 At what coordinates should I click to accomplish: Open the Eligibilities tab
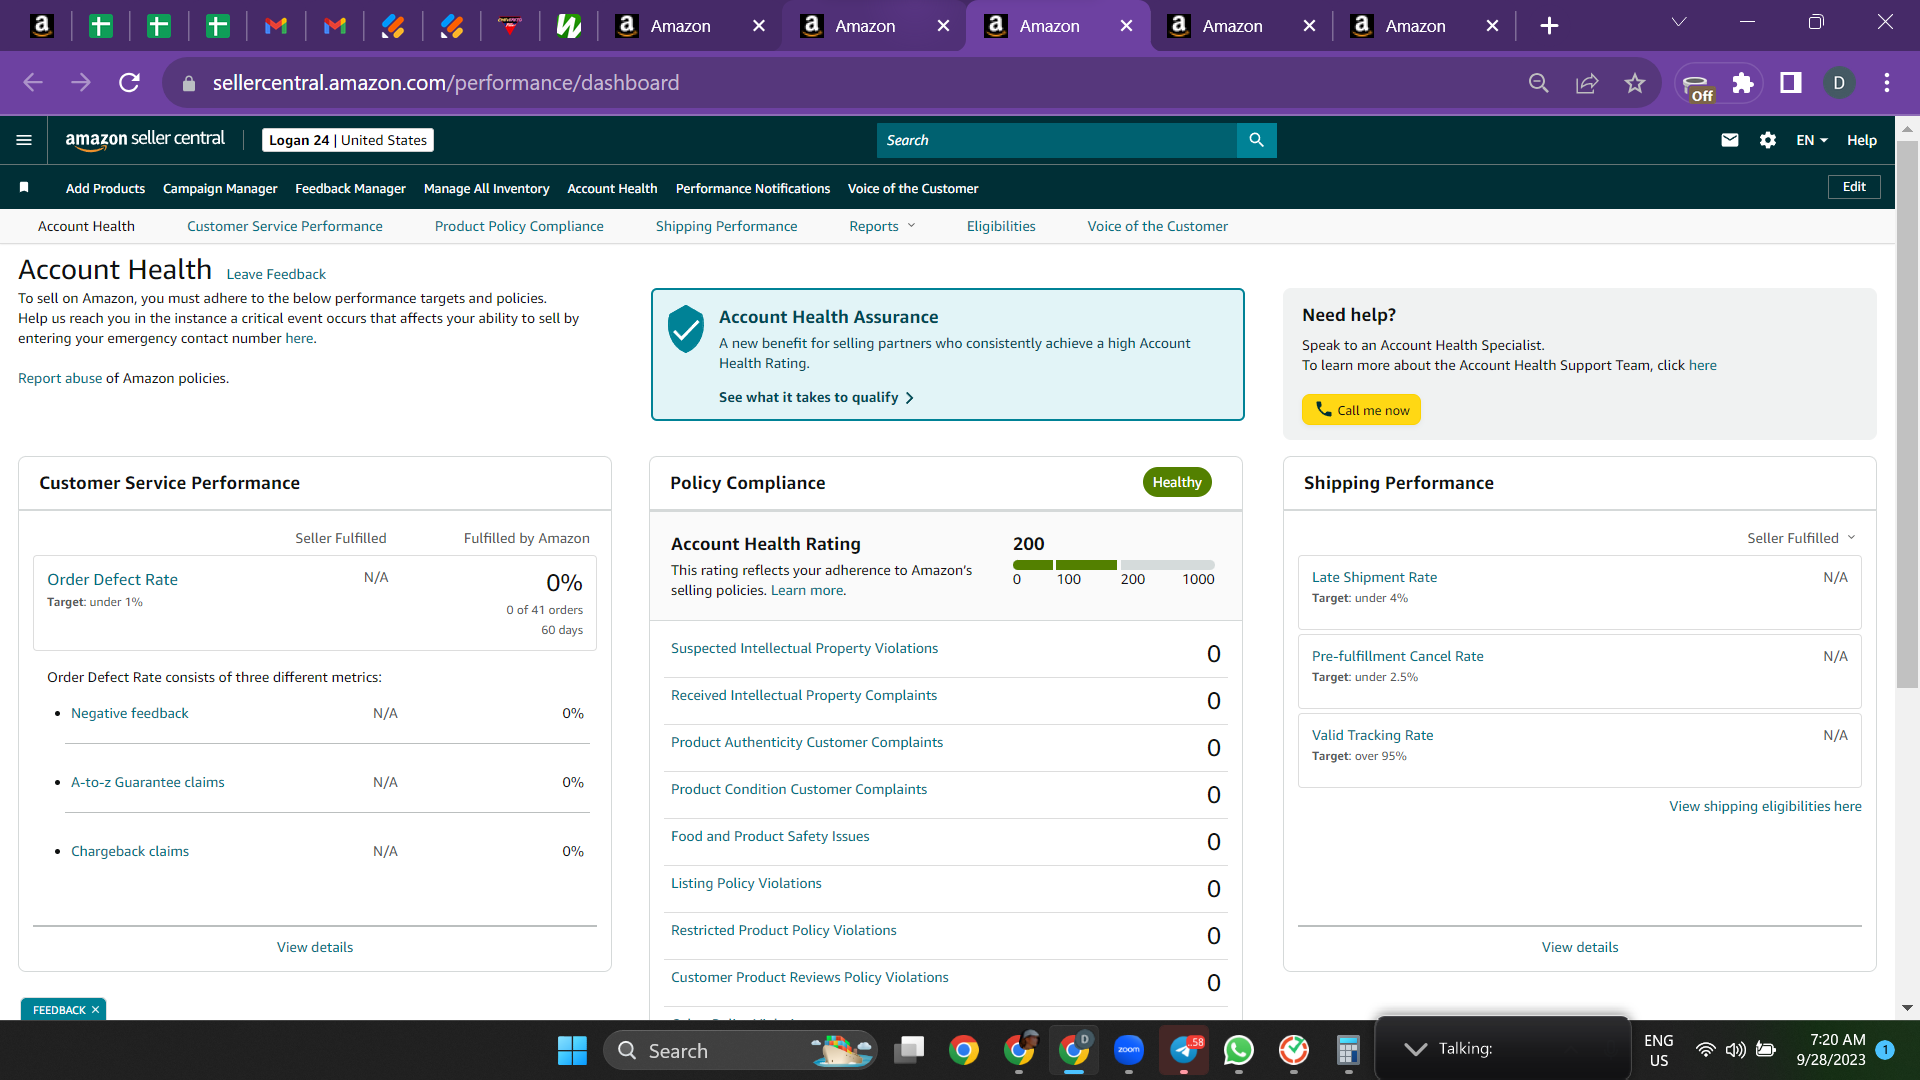pos(1001,226)
